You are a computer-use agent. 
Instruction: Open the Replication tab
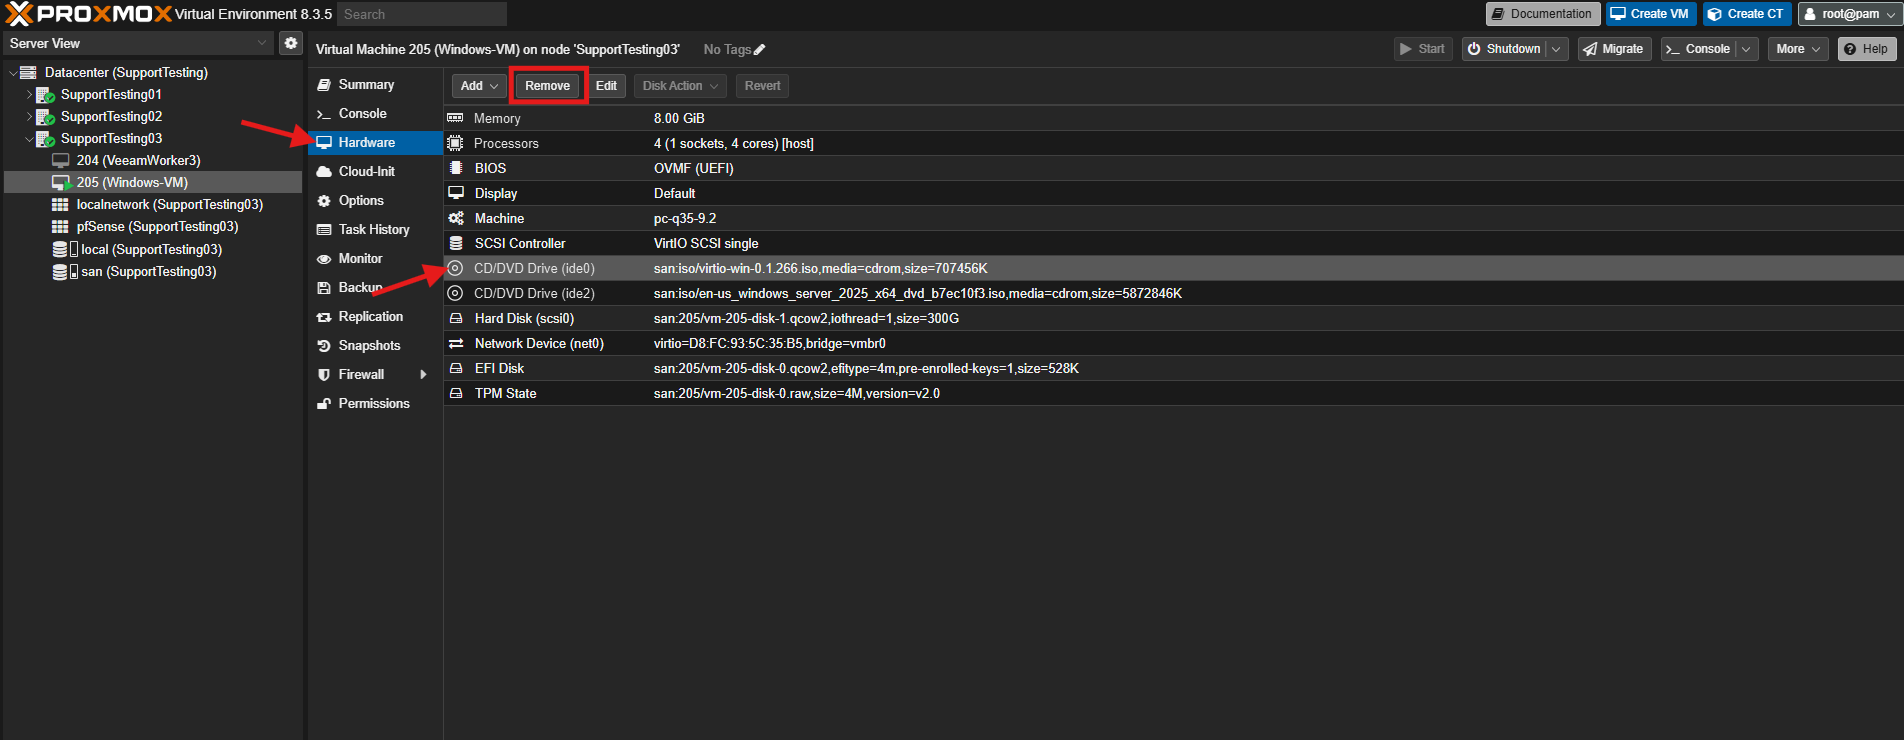coord(375,317)
